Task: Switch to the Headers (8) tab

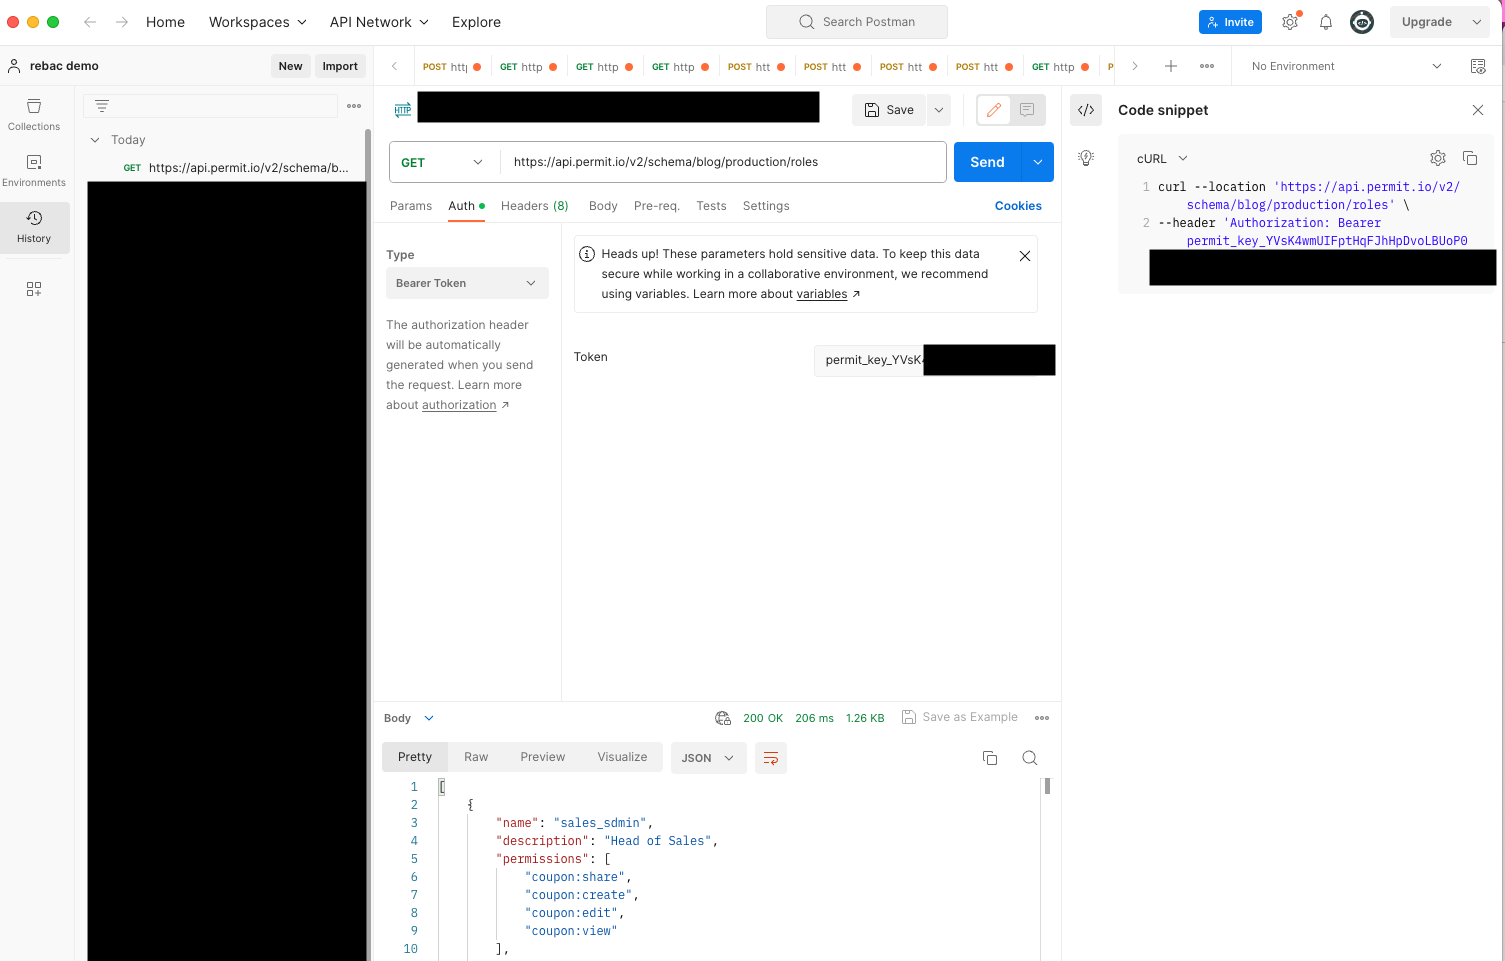Action: click(534, 206)
